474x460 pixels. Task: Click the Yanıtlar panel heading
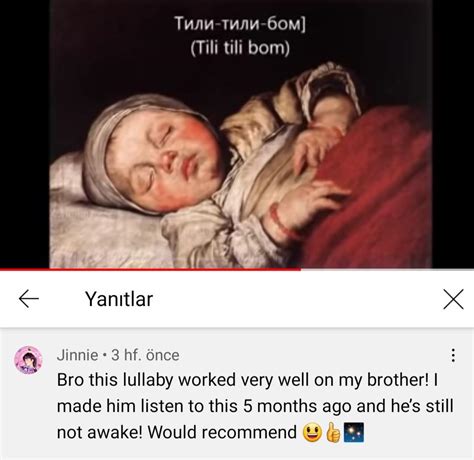pyautogui.click(x=119, y=299)
